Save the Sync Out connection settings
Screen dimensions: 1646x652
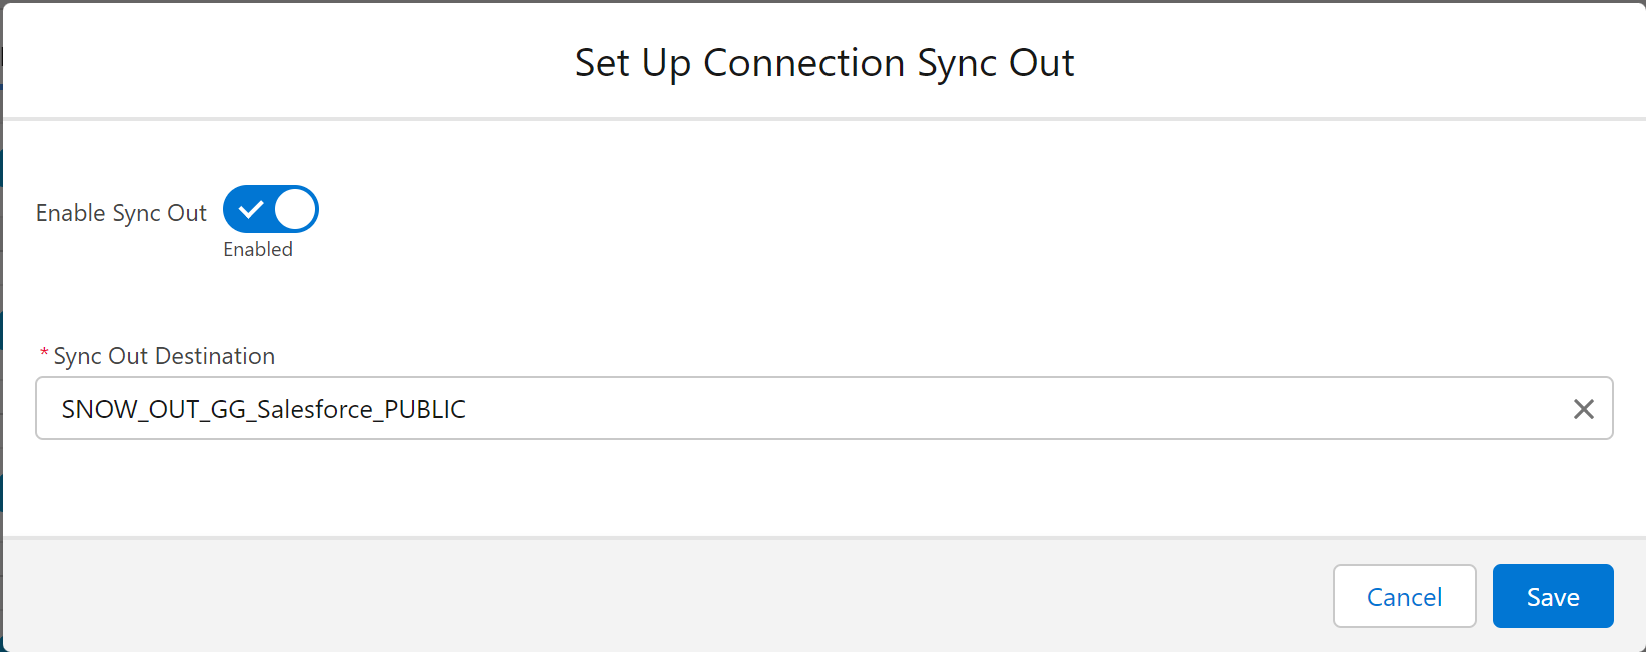(1553, 596)
